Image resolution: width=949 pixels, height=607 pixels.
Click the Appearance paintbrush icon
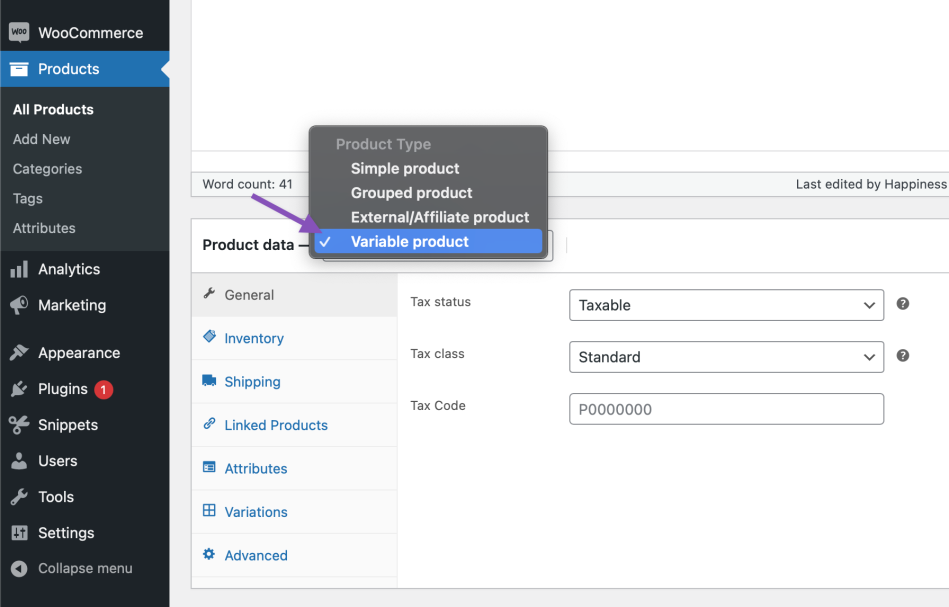pos(19,353)
